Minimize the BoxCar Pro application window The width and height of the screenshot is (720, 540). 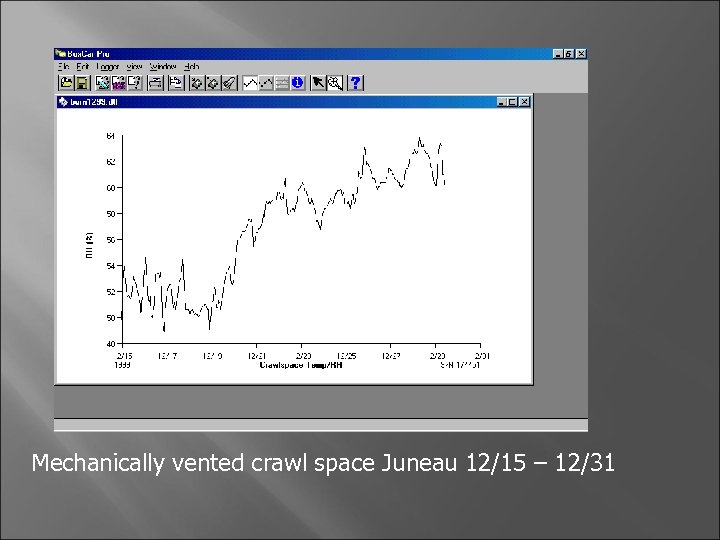558,54
